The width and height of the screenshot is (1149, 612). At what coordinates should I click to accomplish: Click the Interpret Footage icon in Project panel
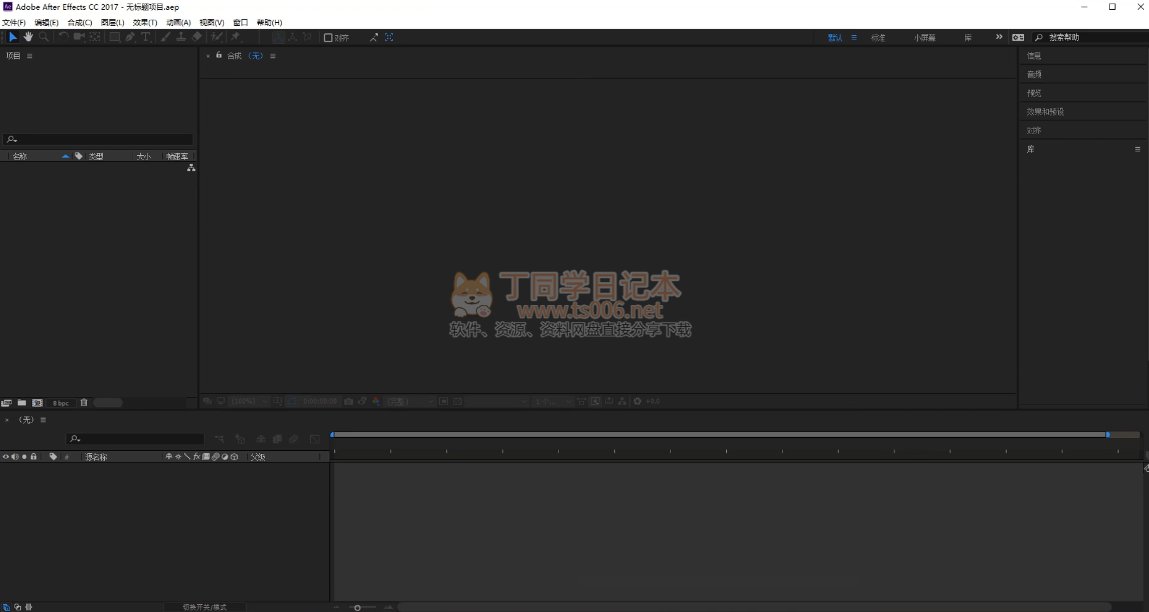[x=7, y=402]
